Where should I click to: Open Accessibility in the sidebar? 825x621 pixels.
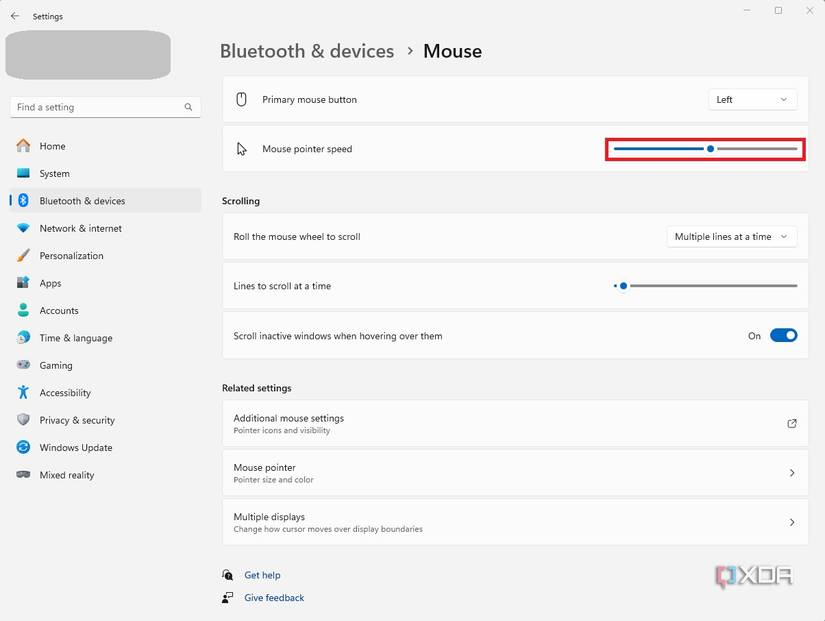[x=65, y=393]
